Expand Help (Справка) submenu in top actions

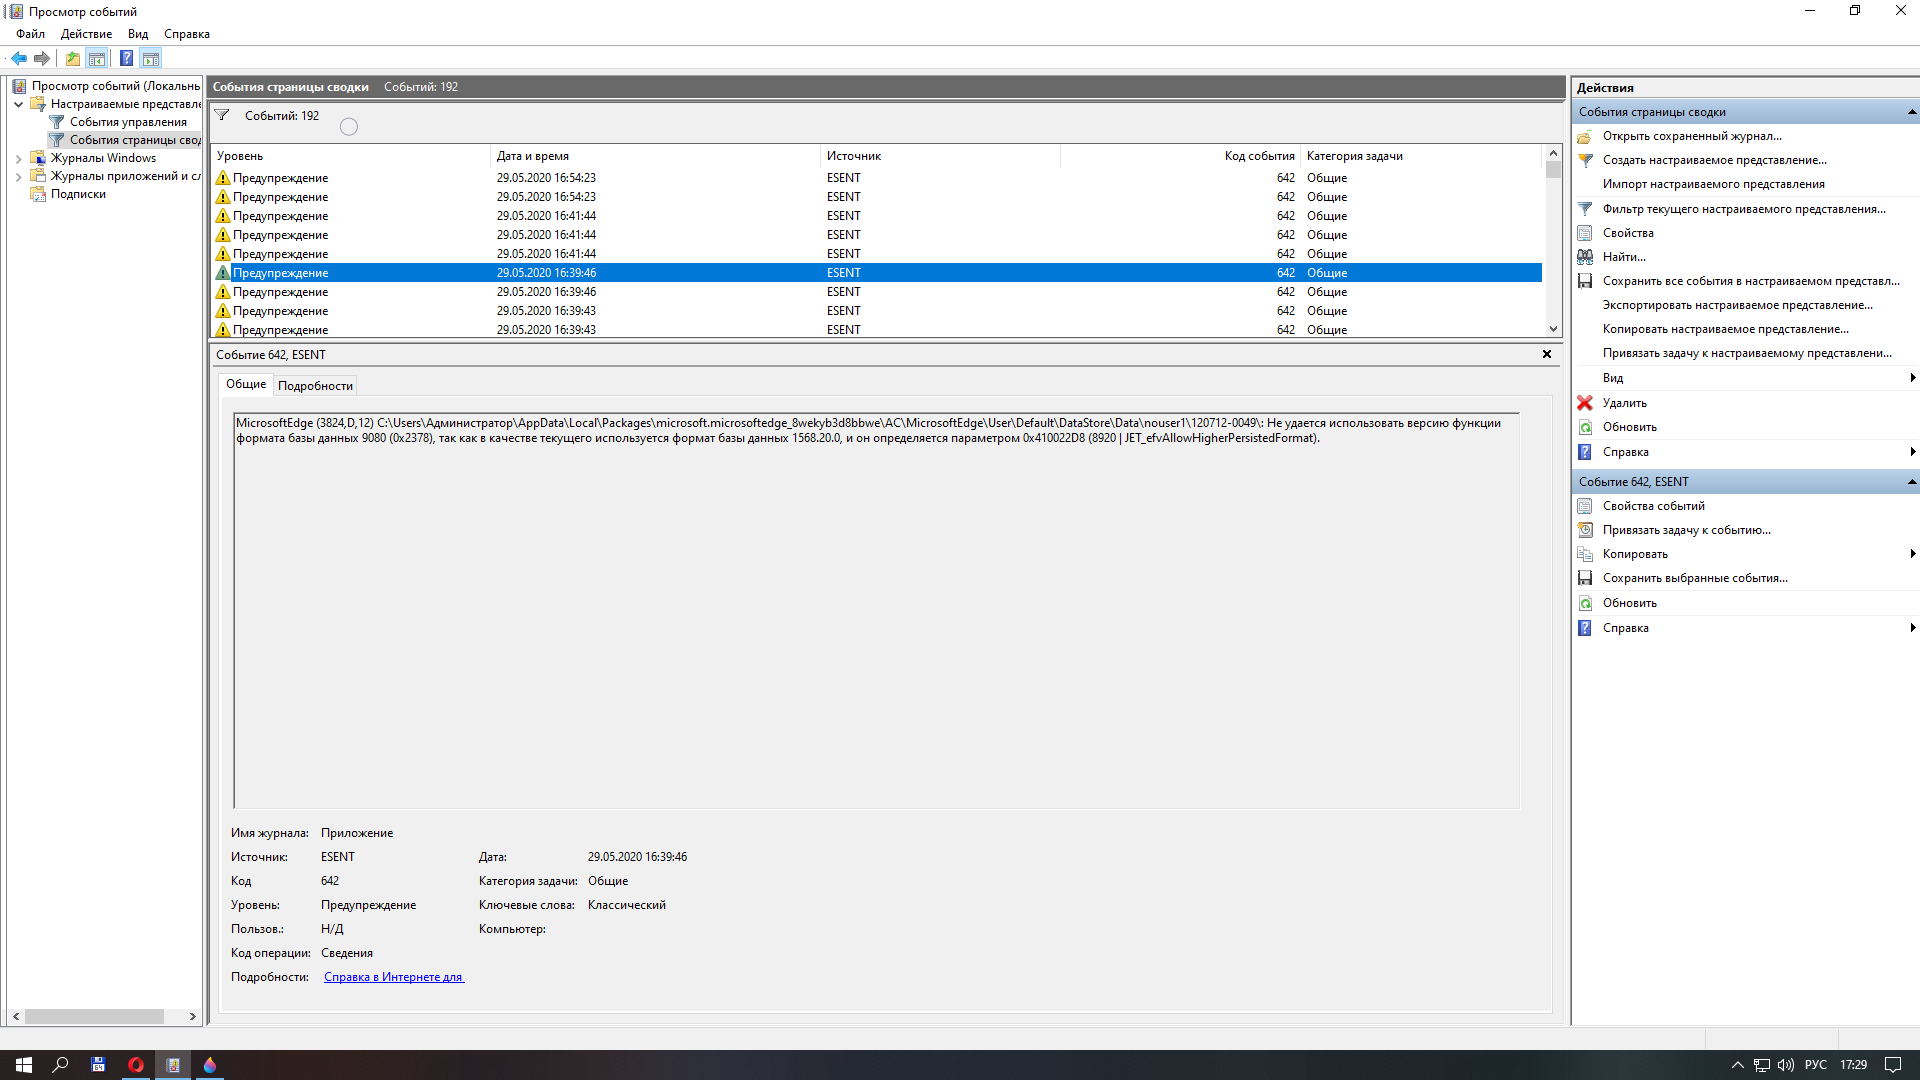(x=1912, y=452)
